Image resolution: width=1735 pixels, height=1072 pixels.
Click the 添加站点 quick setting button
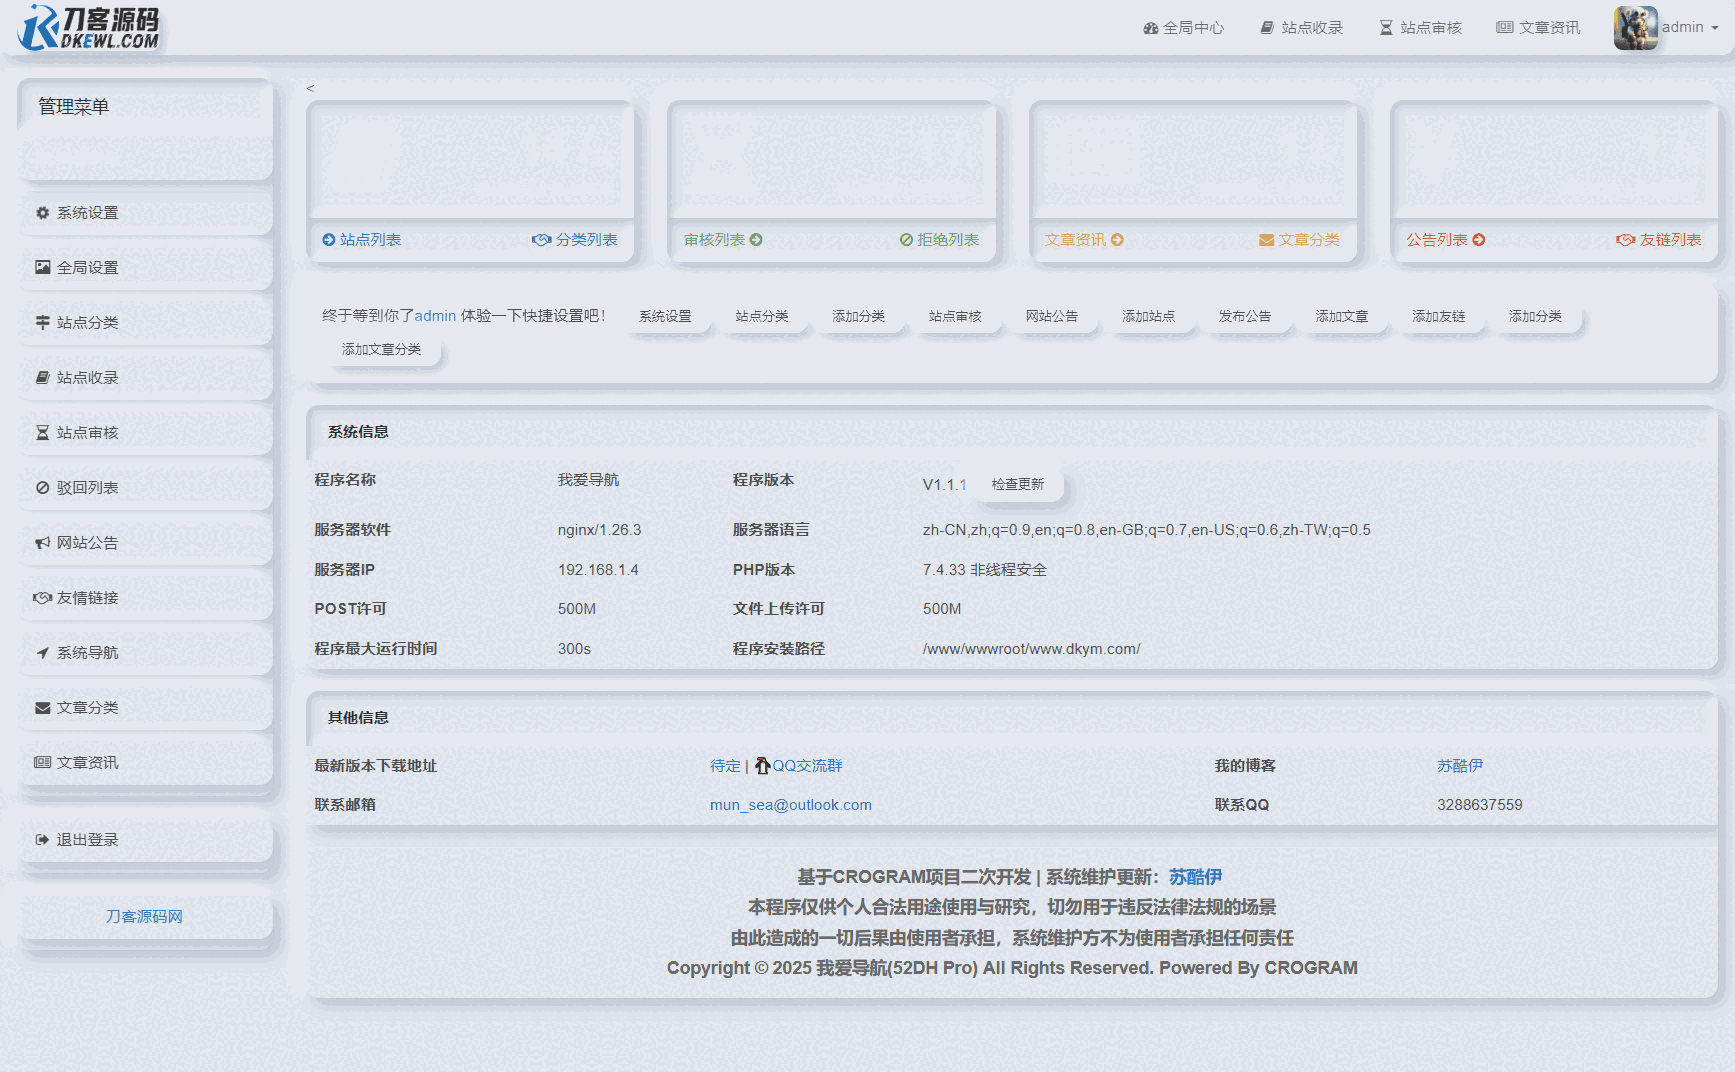point(1148,316)
